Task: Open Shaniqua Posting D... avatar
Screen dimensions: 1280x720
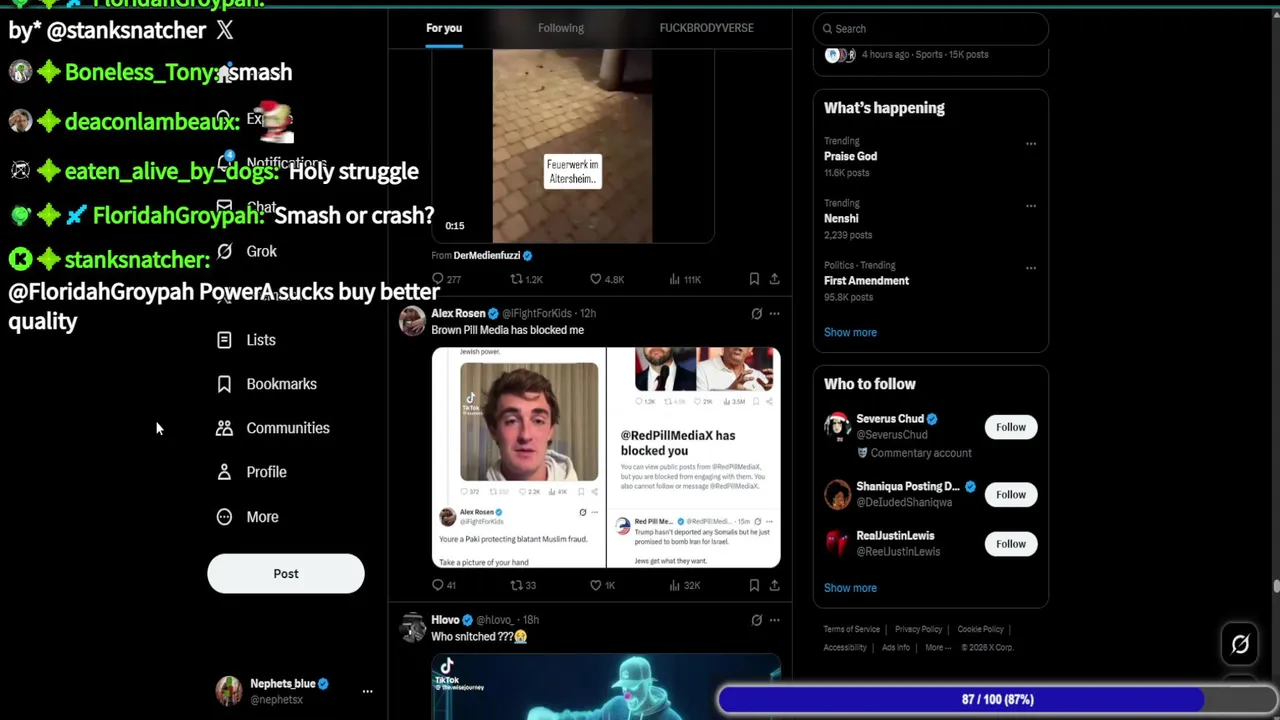Action: pos(837,493)
